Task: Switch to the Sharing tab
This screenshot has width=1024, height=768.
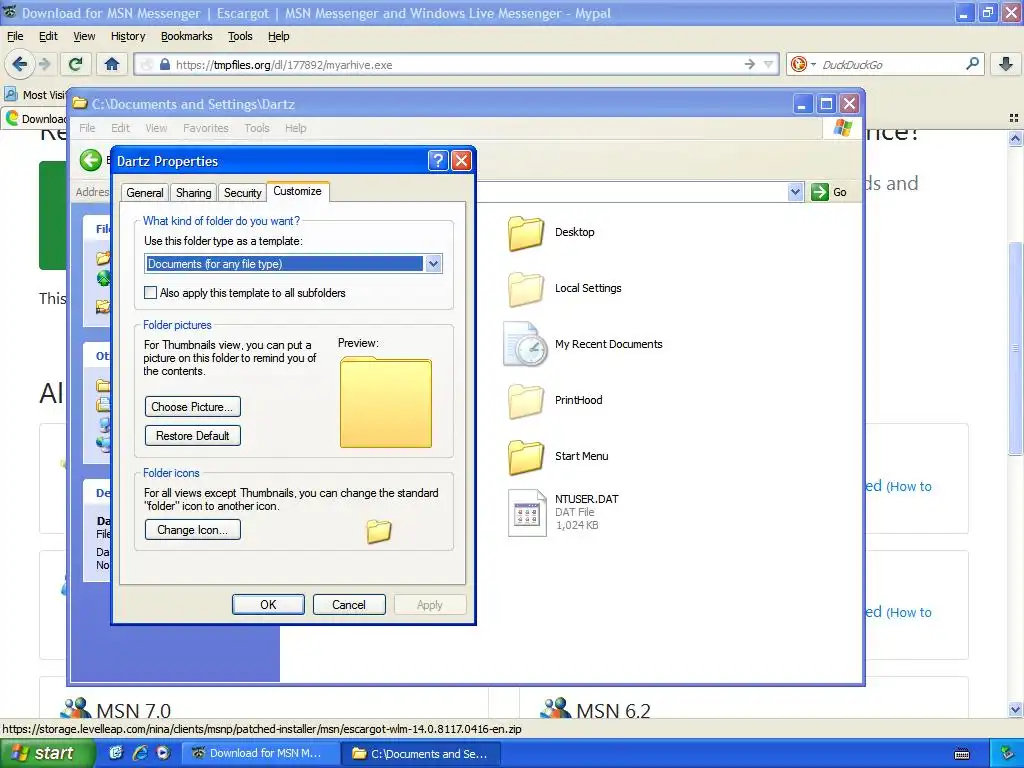Action: (193, 193)
